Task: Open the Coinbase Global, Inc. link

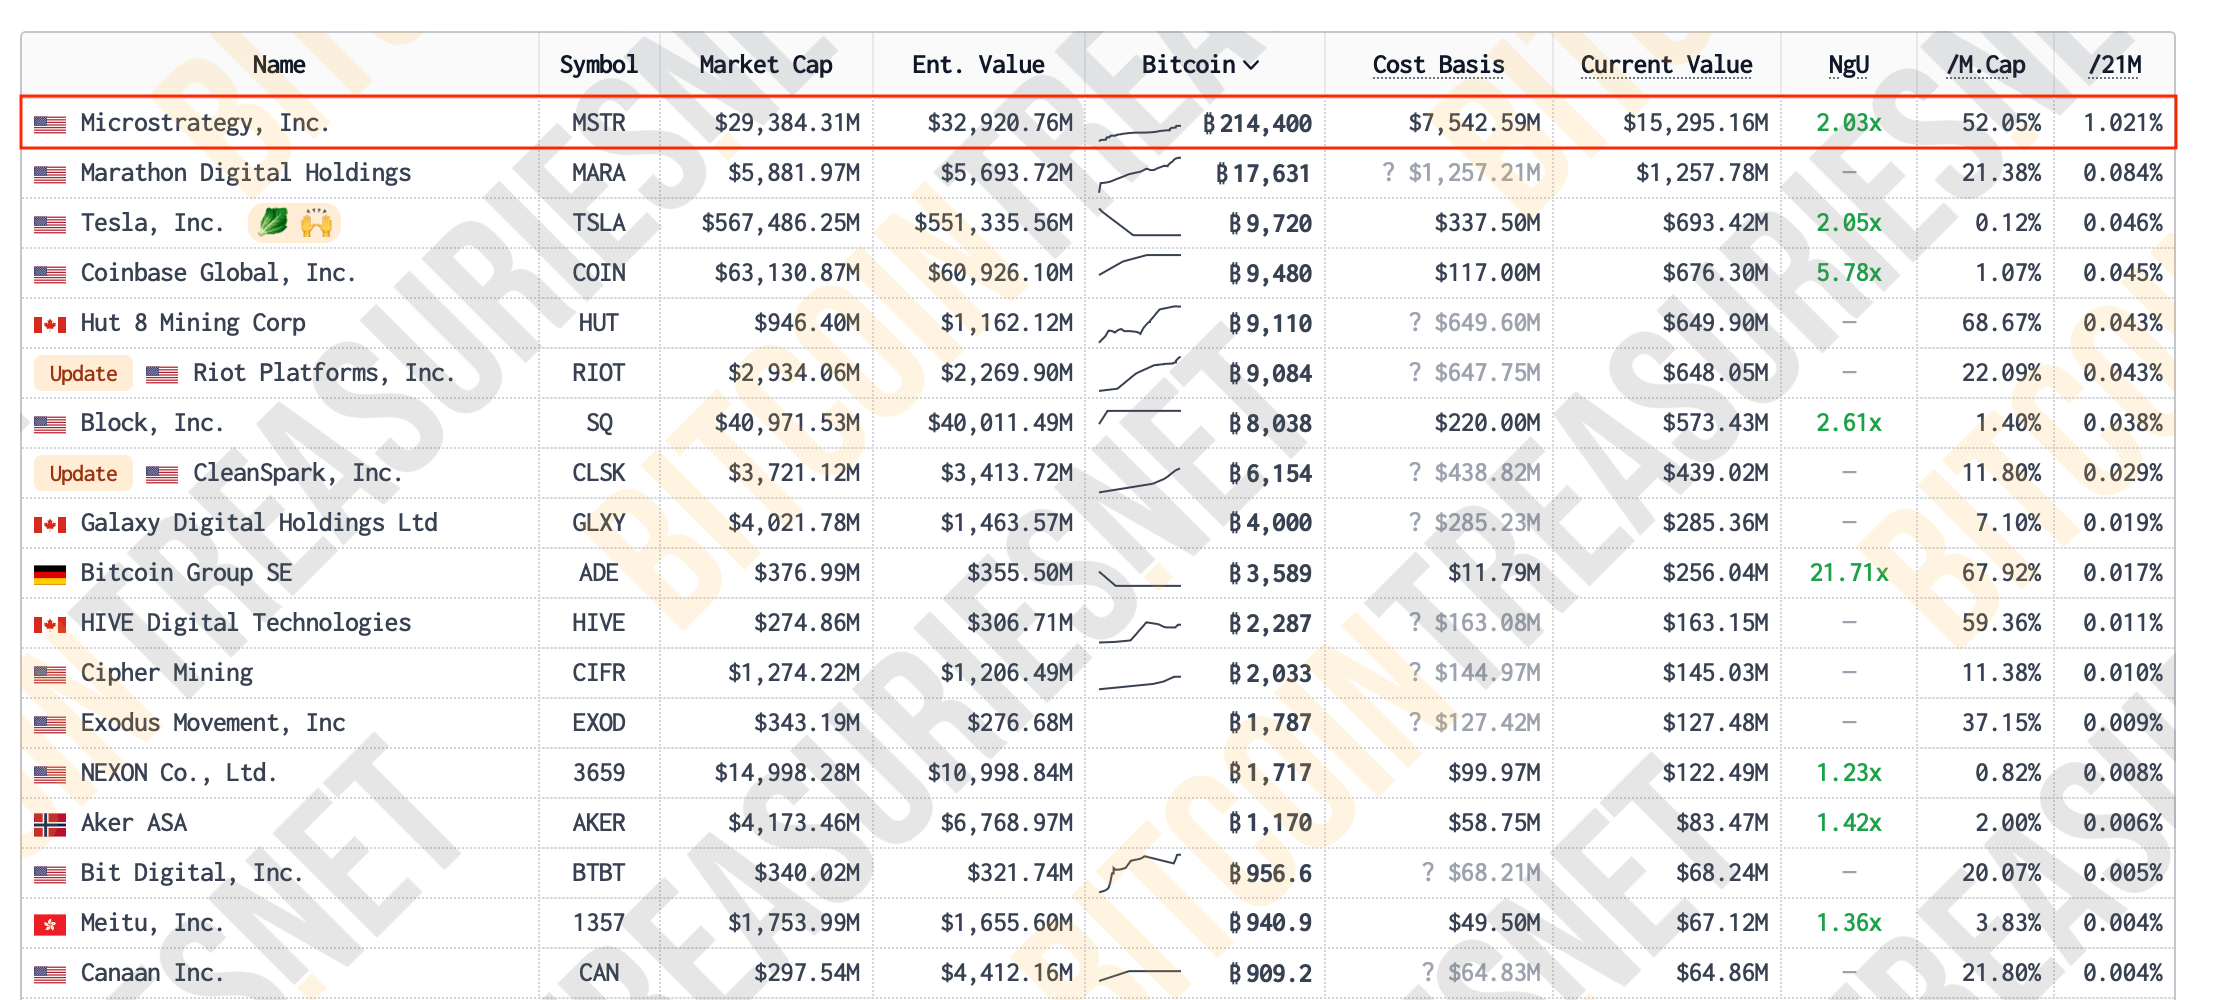Action: point(218,273)
